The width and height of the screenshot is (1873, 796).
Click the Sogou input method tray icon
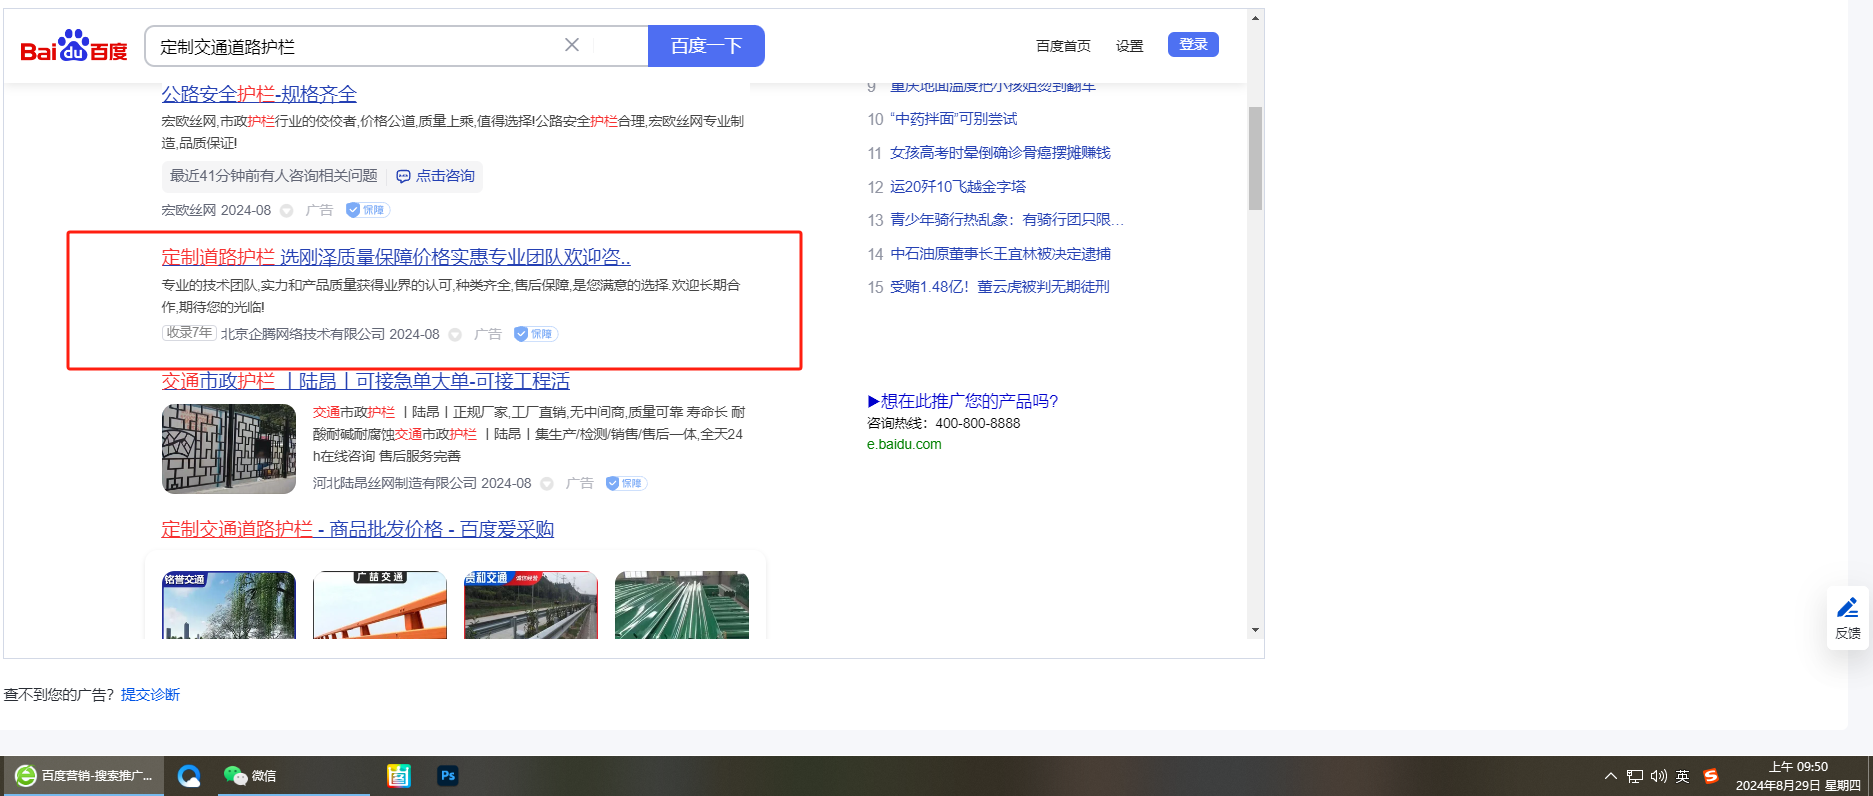[1711, 776]
